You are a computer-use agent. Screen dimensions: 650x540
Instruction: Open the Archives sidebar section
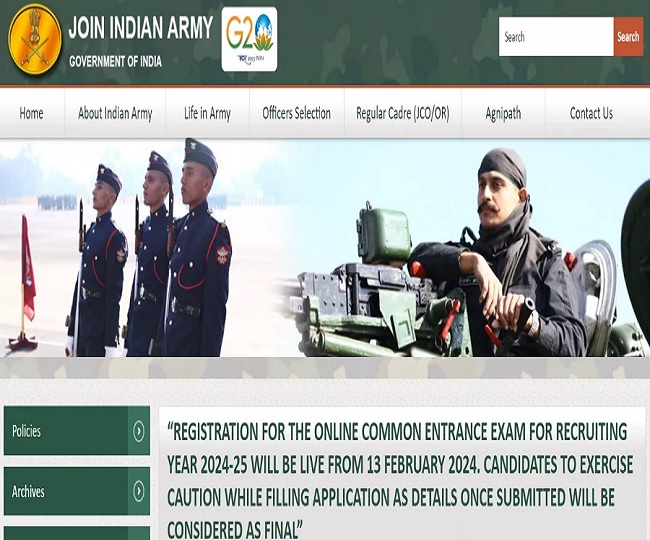tap(66, 491)
